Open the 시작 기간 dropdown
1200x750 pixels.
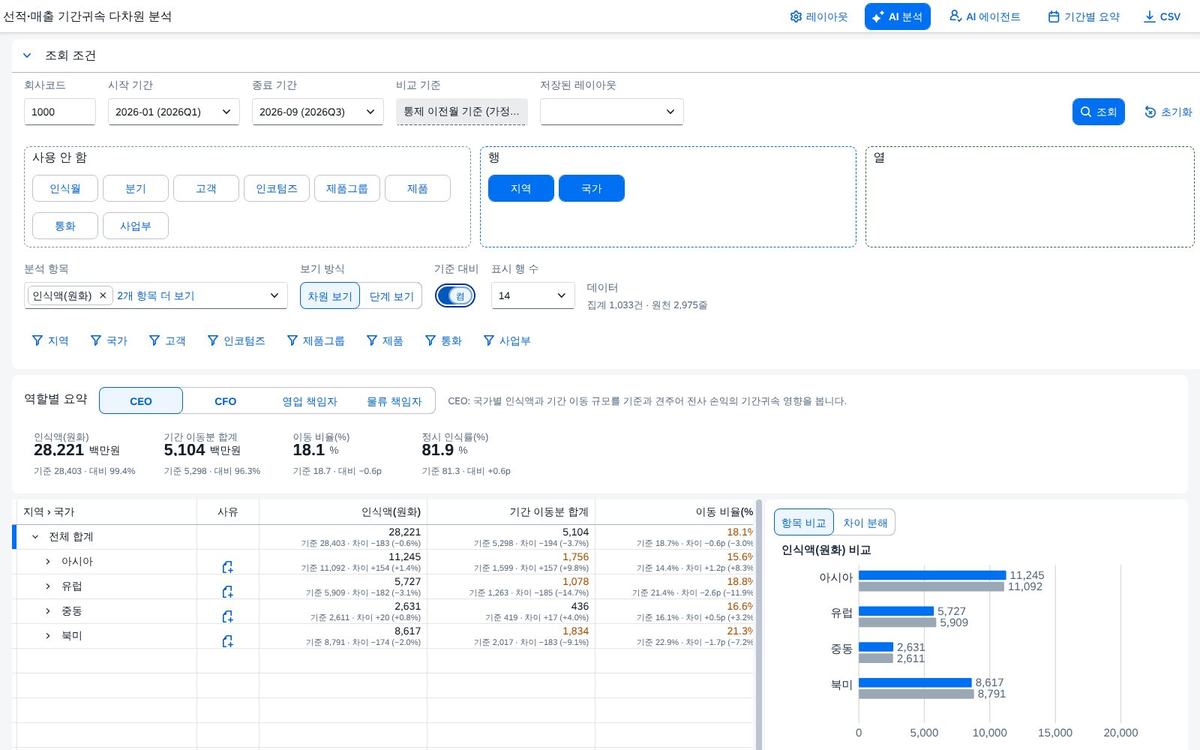pos(174,112)
